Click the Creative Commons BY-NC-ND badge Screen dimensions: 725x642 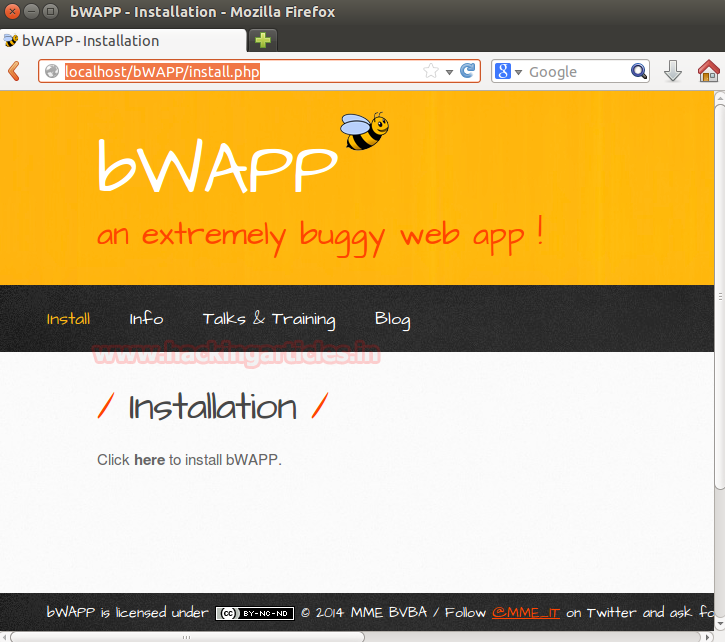[x=255, y=613]
